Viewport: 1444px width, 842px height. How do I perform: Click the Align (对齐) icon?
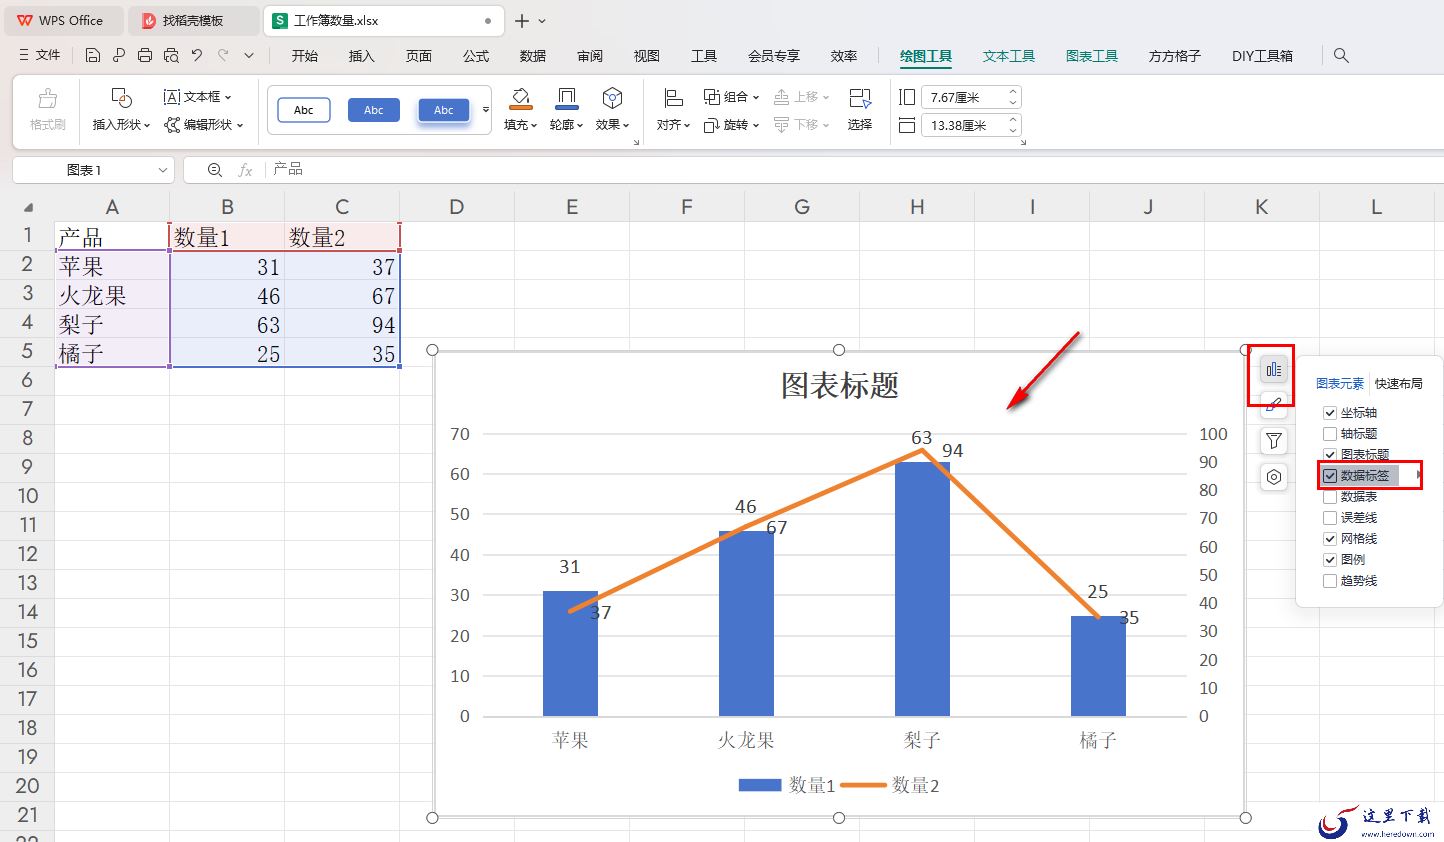coord(673,98)
